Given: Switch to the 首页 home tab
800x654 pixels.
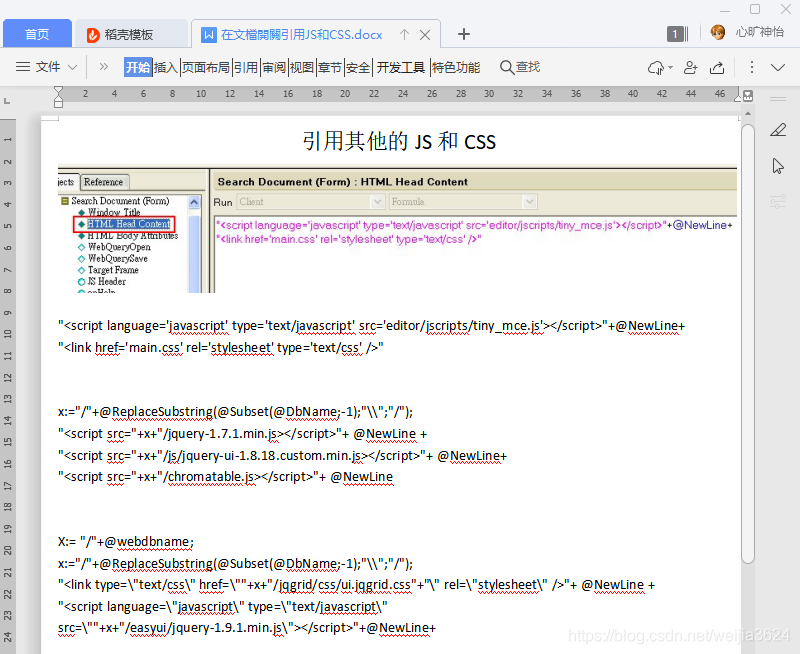Looking at the screenshot, I should tap(37, 34).
